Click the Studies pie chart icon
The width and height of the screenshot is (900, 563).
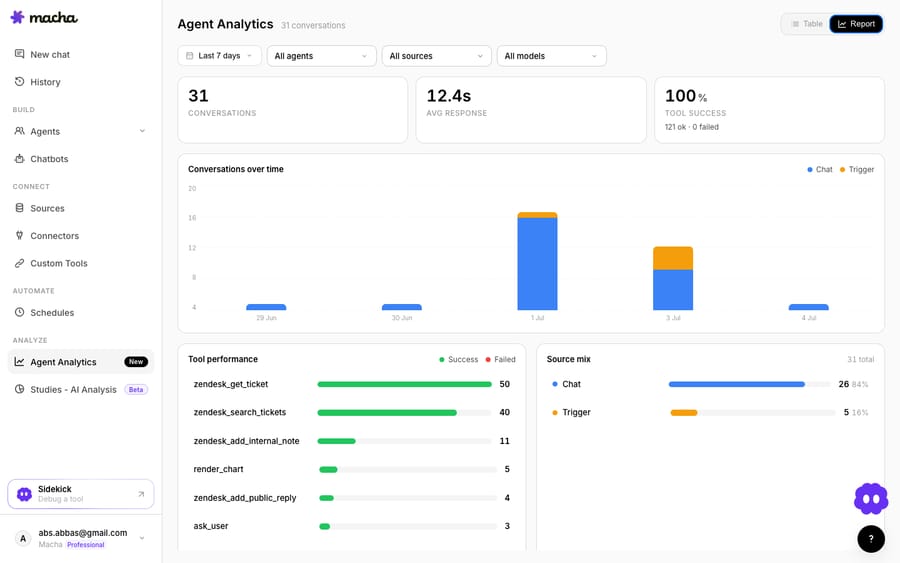[20, 389]
